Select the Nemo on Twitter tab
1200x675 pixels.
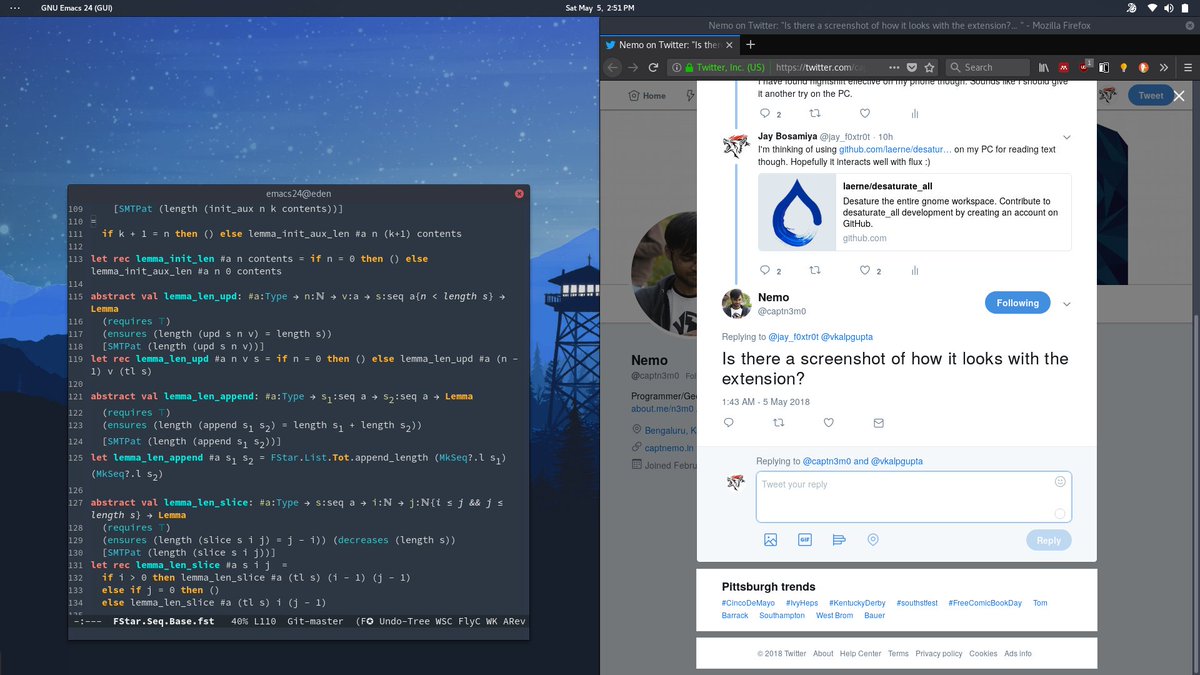pos(669,44)
